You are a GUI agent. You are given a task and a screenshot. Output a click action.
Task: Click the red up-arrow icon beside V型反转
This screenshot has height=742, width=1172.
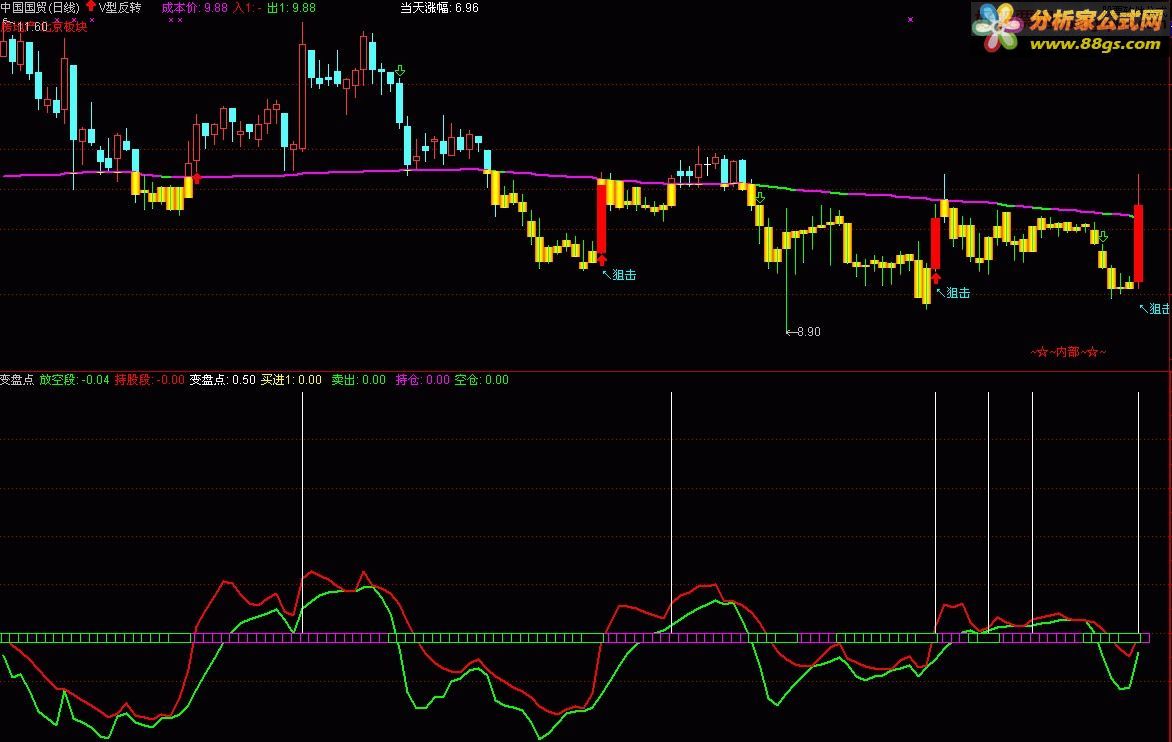[x=90, y=7]
